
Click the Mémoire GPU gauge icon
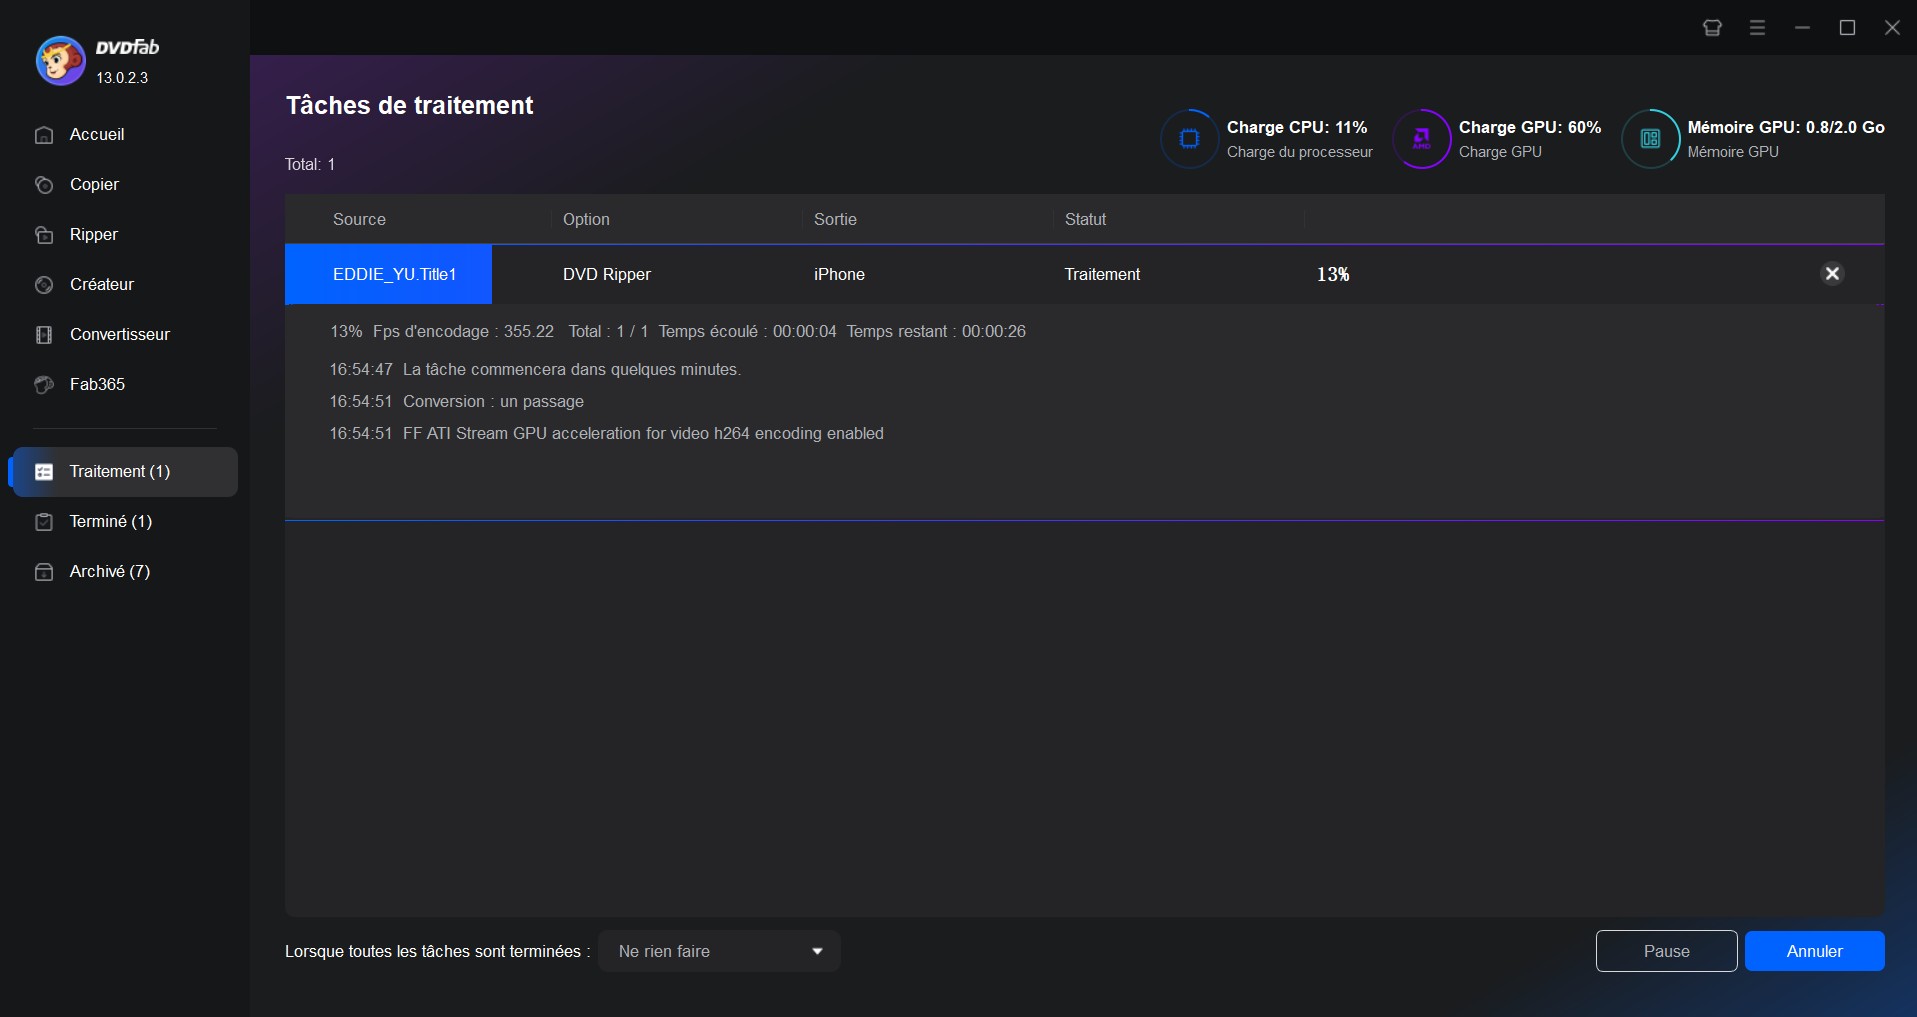tap(1650, 139)
